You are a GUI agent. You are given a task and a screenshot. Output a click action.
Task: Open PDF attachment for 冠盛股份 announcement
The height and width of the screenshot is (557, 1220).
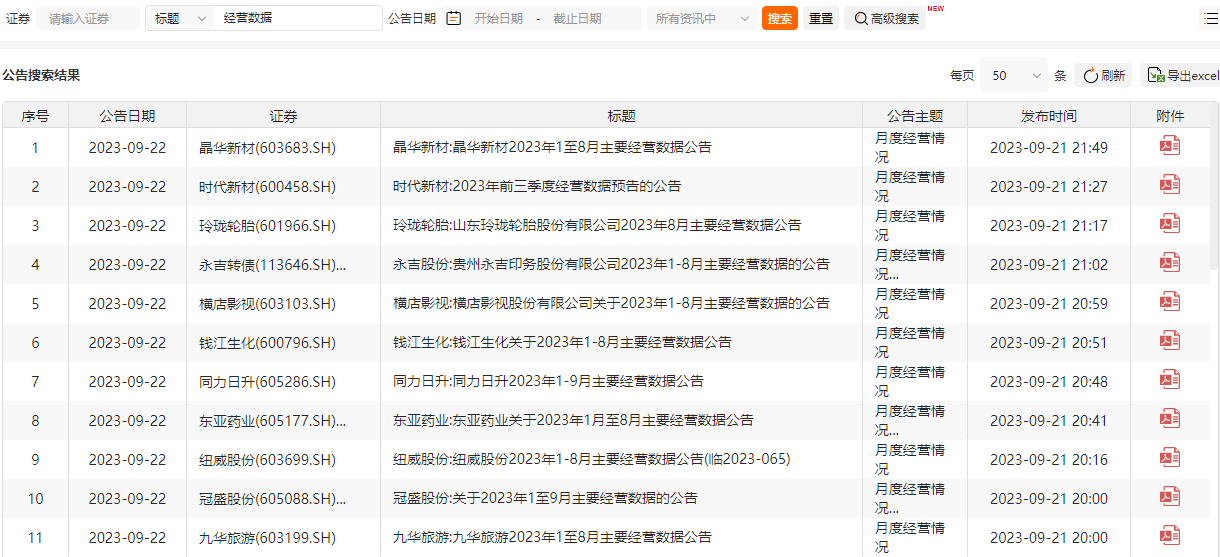[1169, 497]
